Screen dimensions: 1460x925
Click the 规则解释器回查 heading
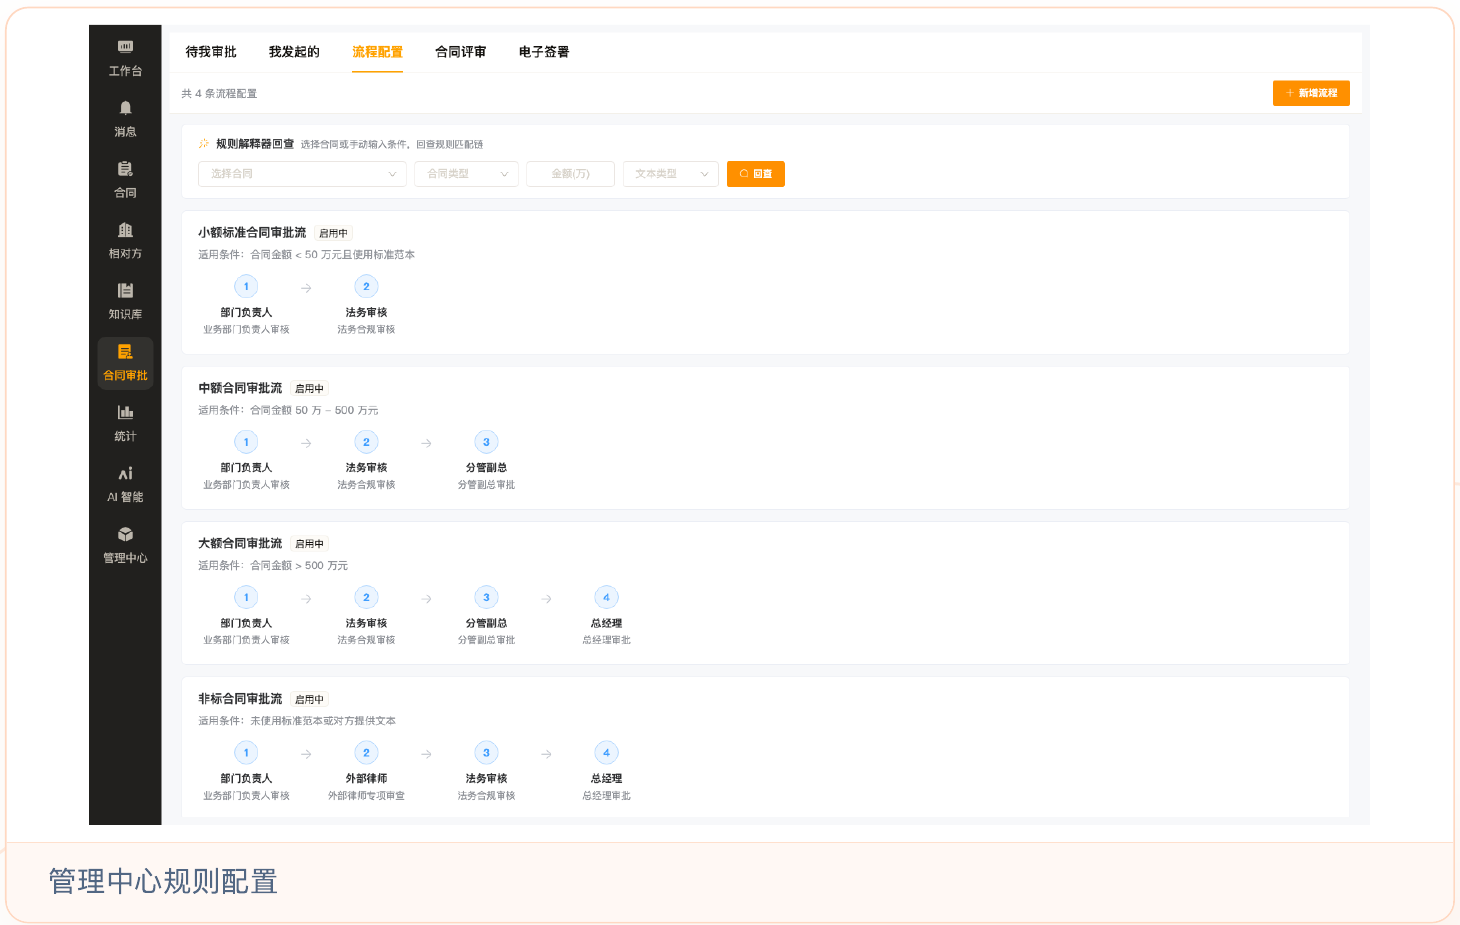point(255,144)
